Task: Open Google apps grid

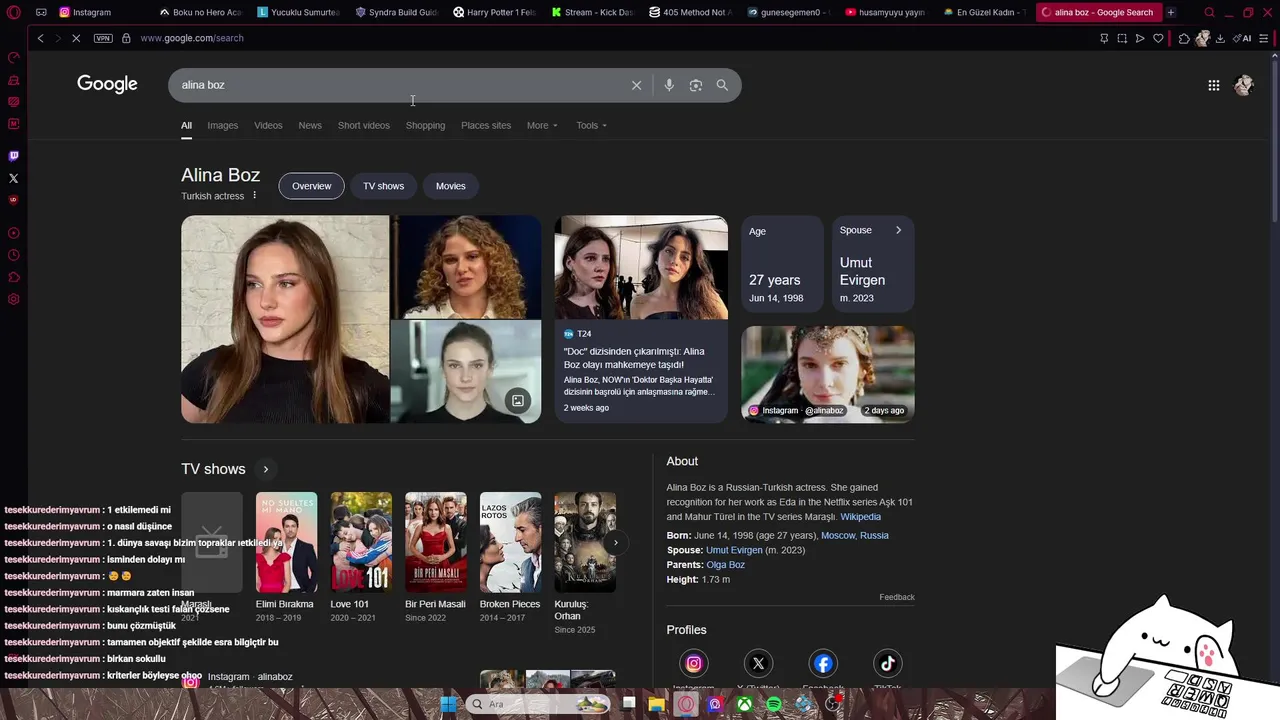Action: [1214, 85]
